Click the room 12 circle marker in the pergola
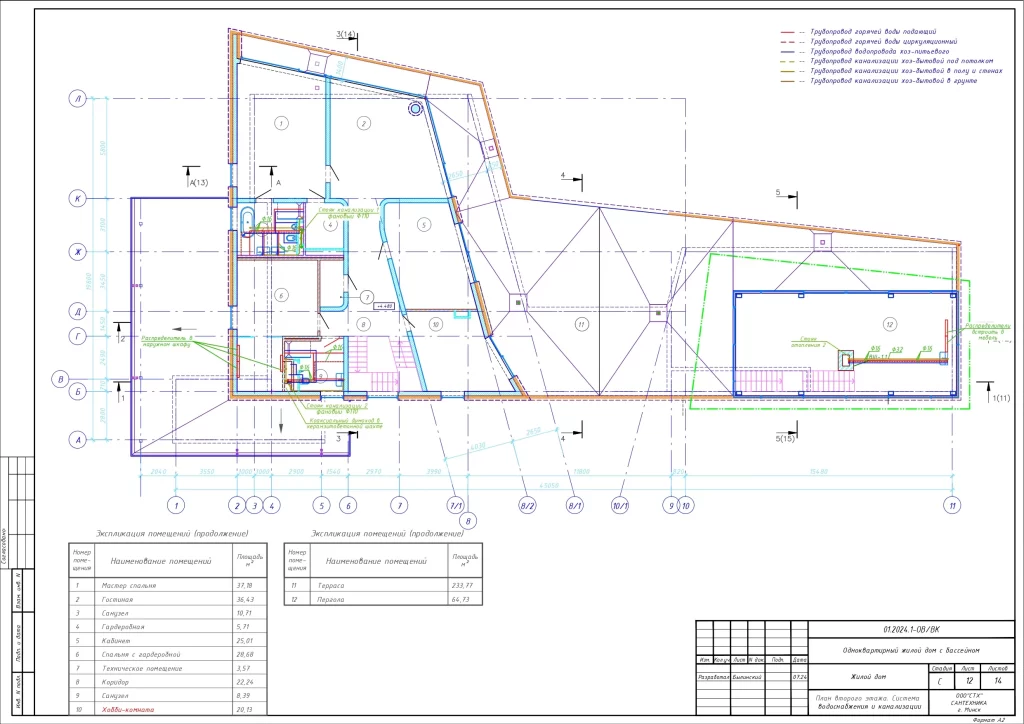This screenshot has height=724, width=1024. click(x=886, y=323)
